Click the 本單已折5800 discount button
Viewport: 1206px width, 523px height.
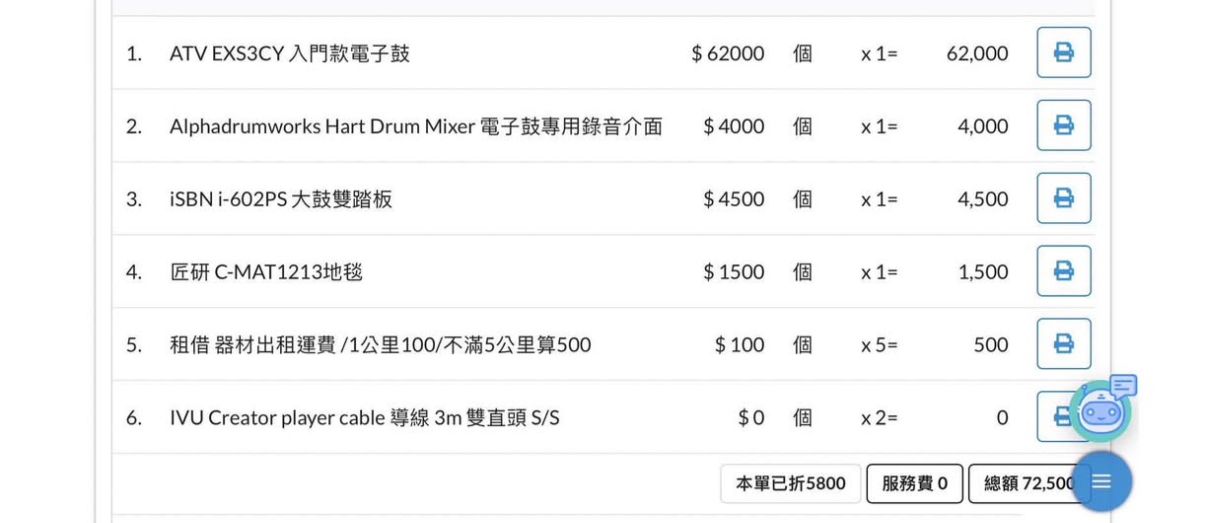790,484
